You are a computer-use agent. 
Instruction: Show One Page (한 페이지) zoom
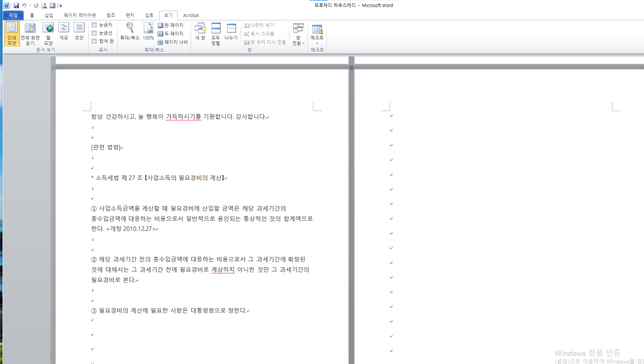pyautogui.click(x=170, y=25)
